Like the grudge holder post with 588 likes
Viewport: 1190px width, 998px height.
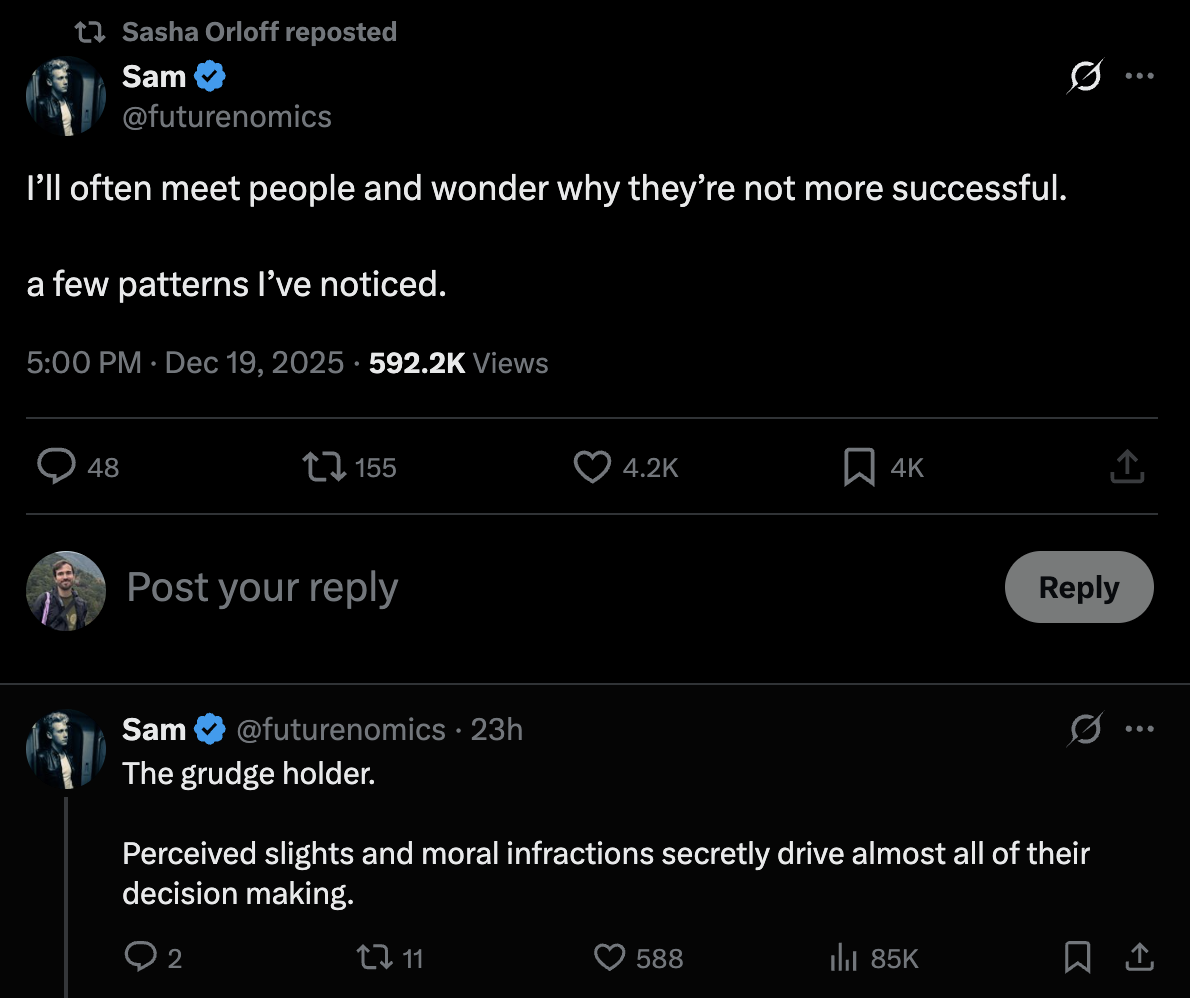609,958
